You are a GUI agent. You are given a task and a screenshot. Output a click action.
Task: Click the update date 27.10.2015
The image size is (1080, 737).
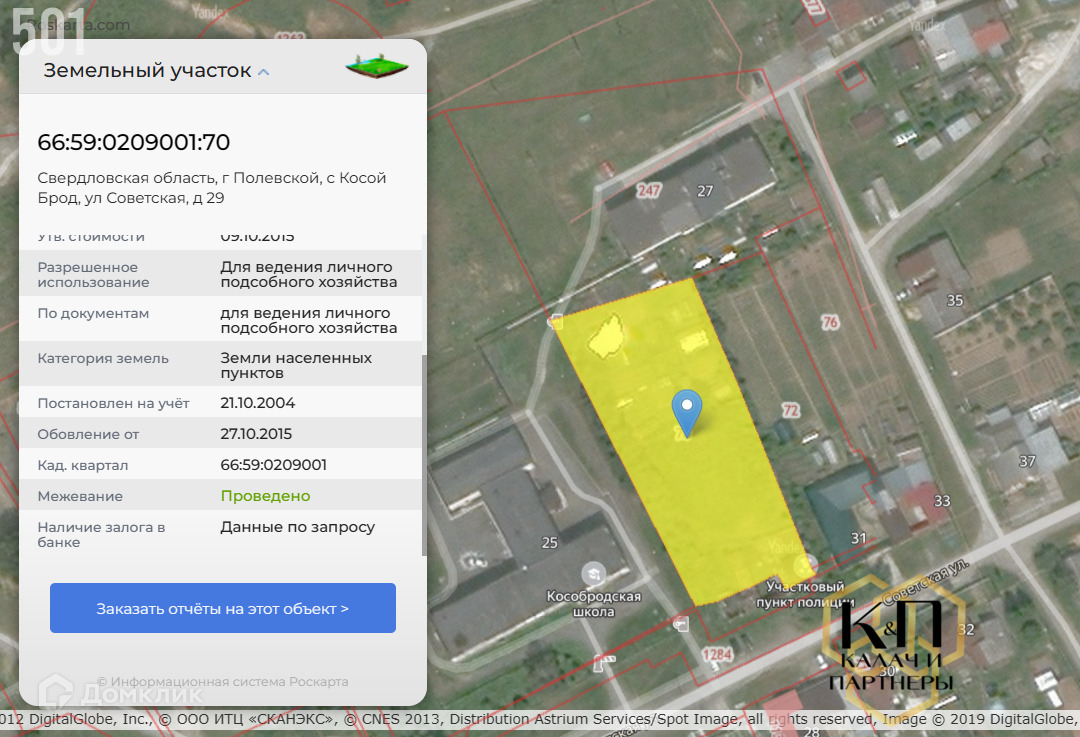(x=256, y=434)
